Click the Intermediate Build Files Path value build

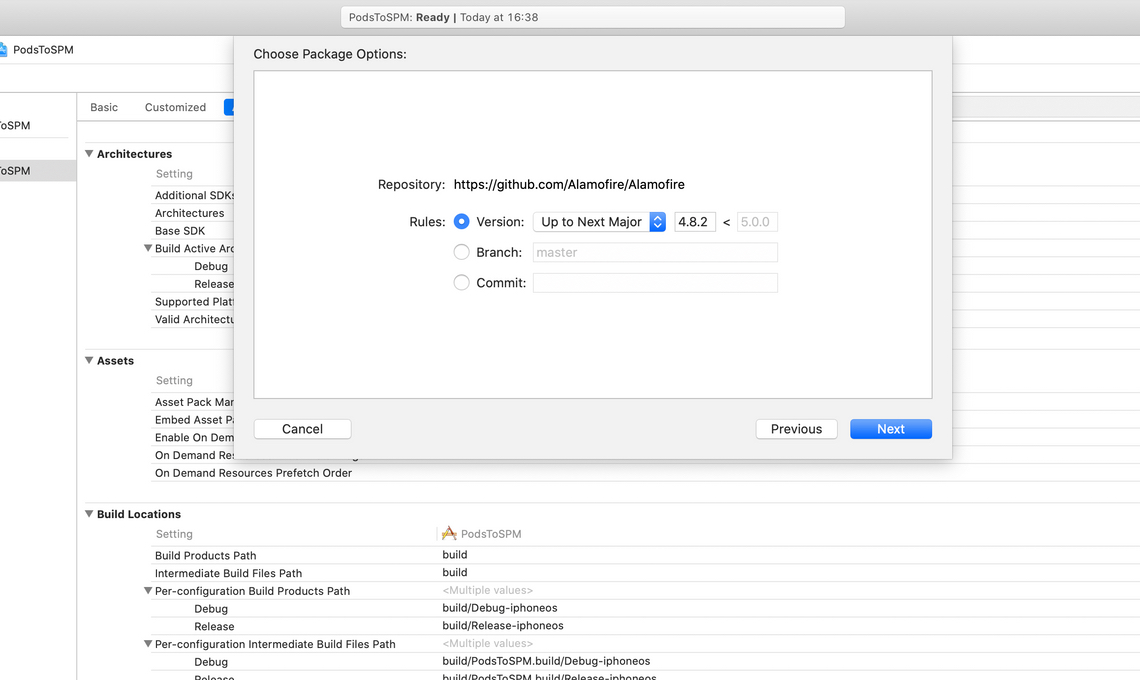tap(455, 572)
